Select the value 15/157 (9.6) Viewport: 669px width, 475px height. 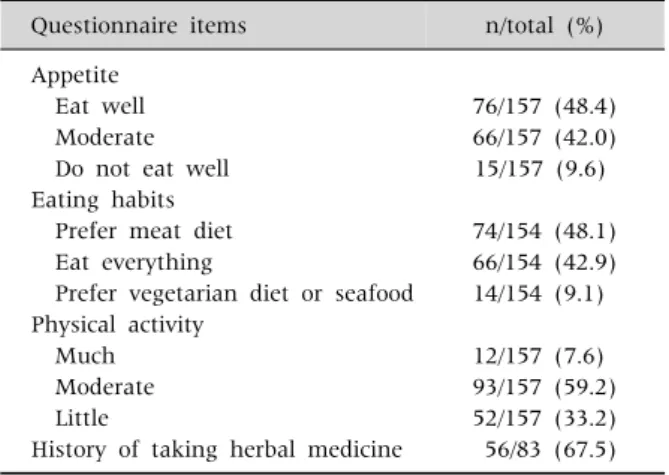point(540,169)
